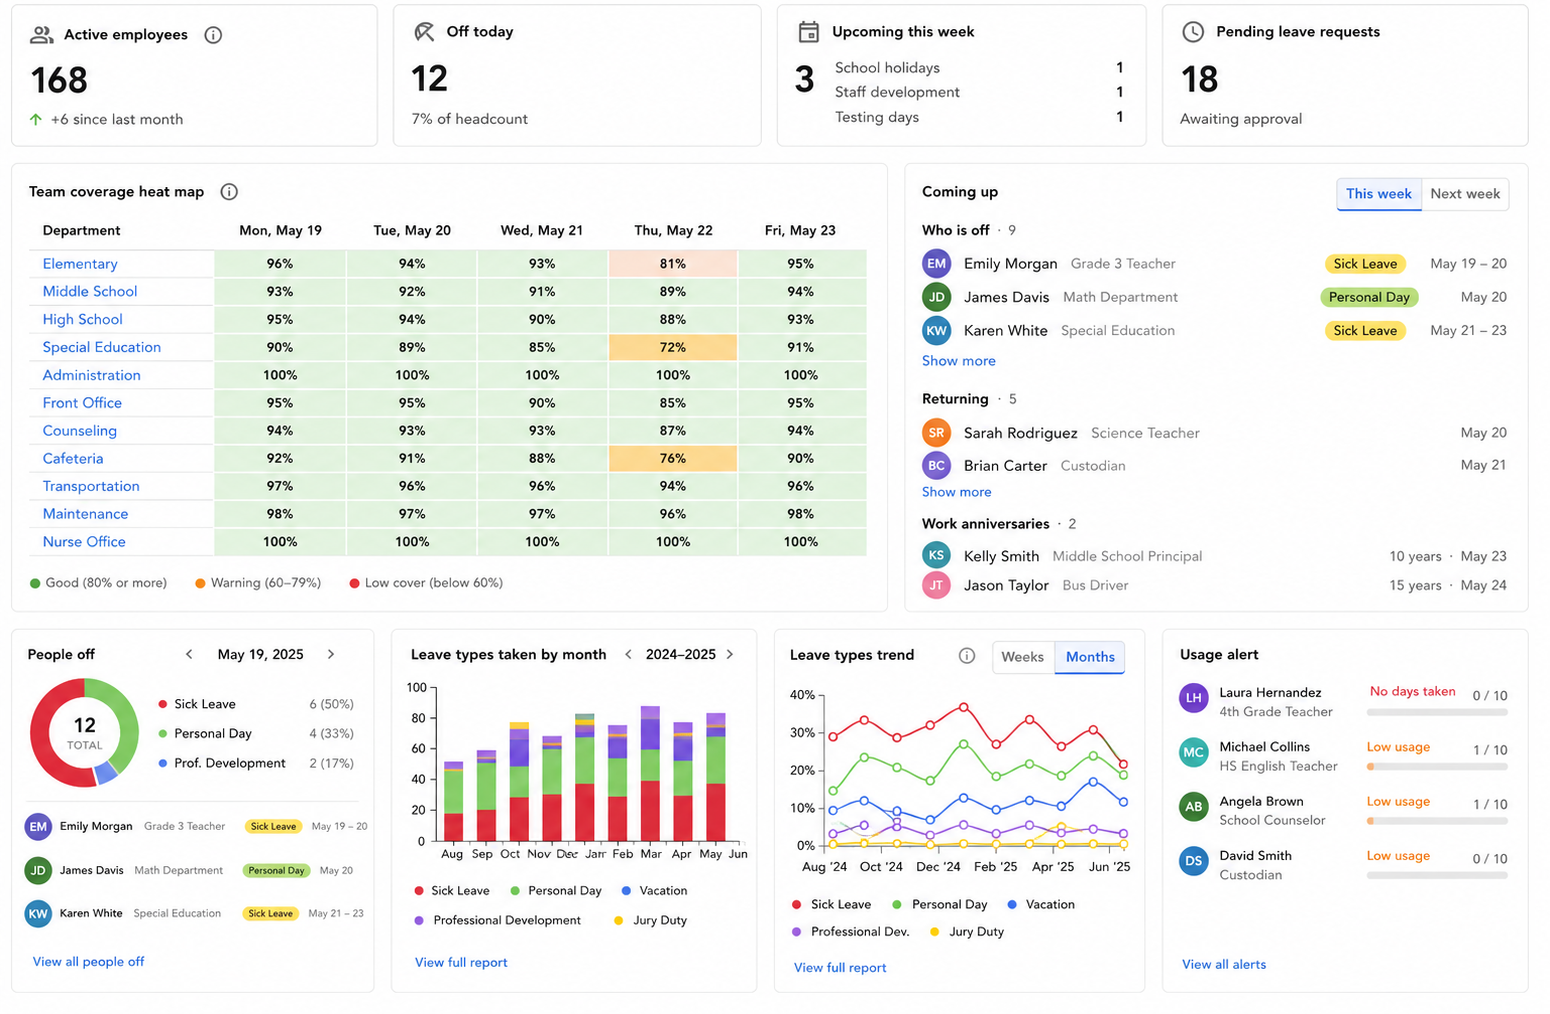Go to next year in Leave types by month
This screenshot has height=1014, width=1550.
coord(730,654)
